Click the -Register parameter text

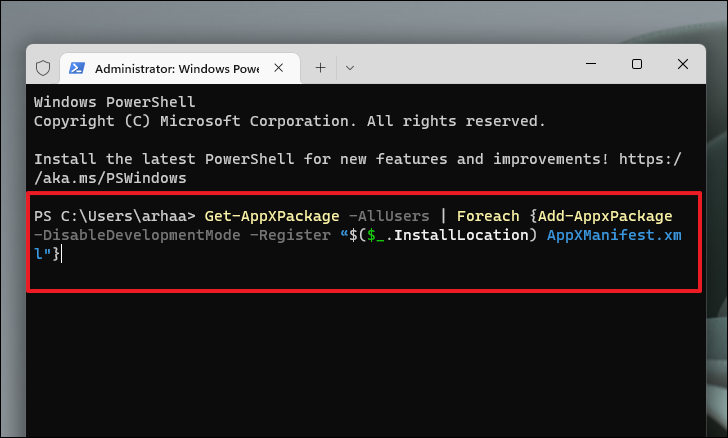coord(290,235)
